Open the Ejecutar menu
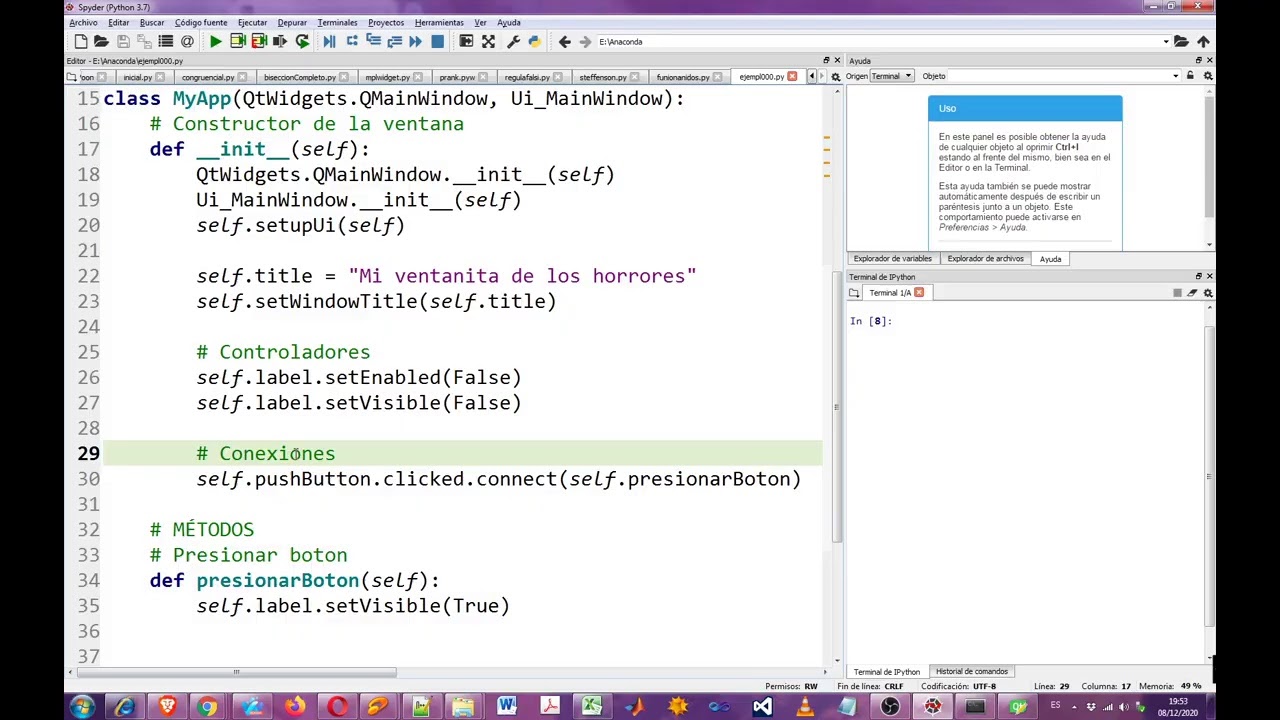The width and height of the screenshot is (1280, 720). click(252, 22)
